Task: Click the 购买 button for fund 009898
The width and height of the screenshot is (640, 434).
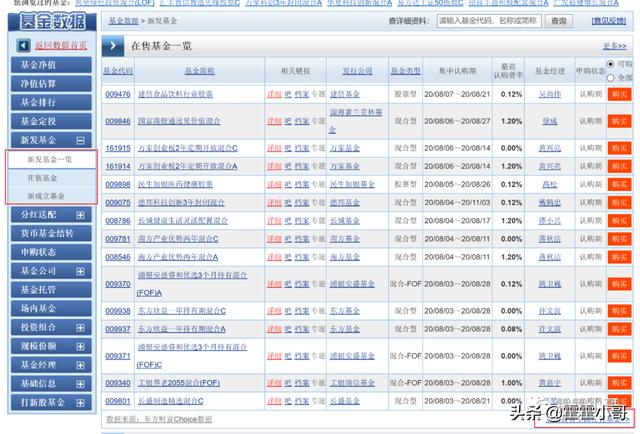Action: [619, 185]
